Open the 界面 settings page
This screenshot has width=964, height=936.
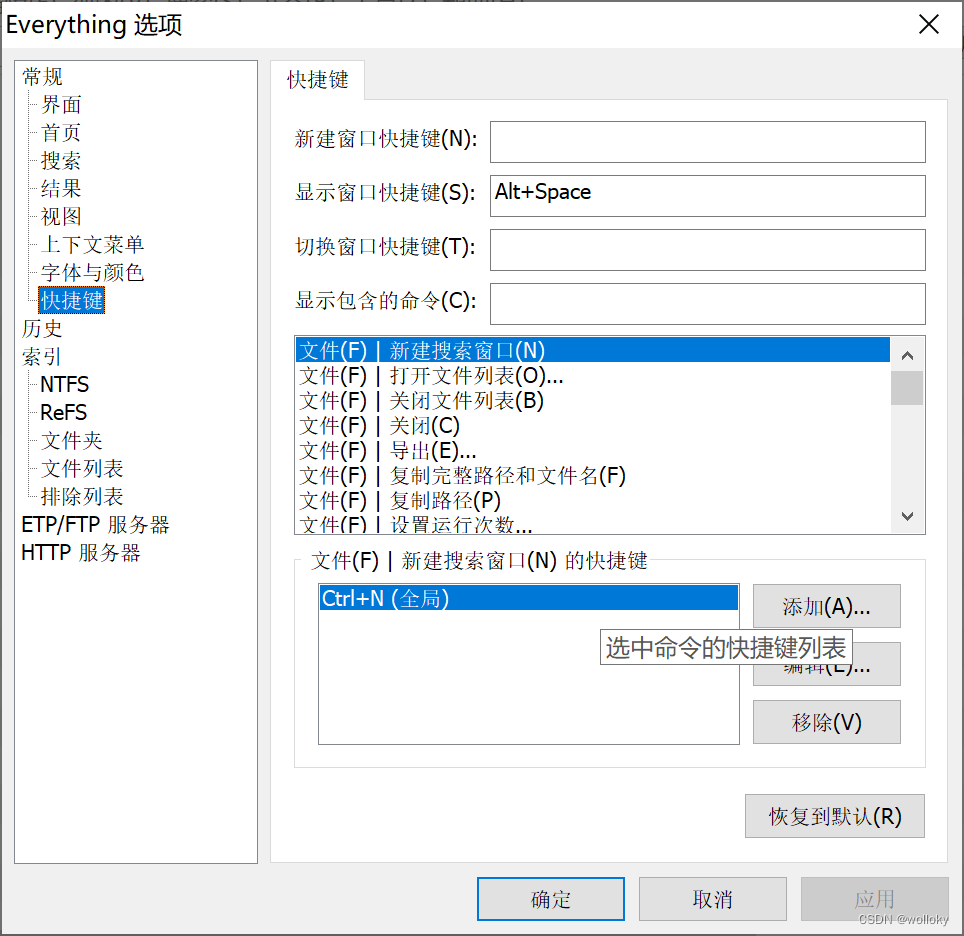[61, 105]
